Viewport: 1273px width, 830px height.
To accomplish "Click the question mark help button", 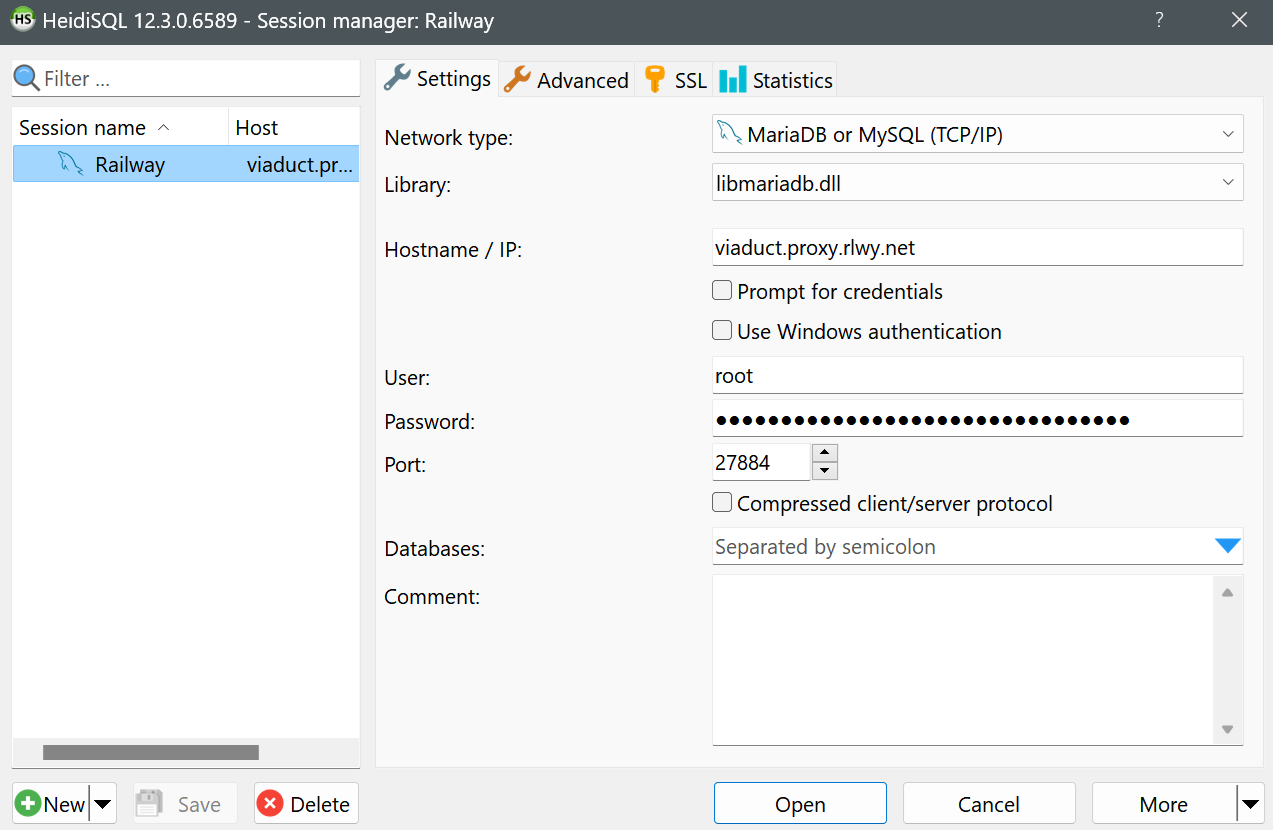I will tap(1159, 20).
